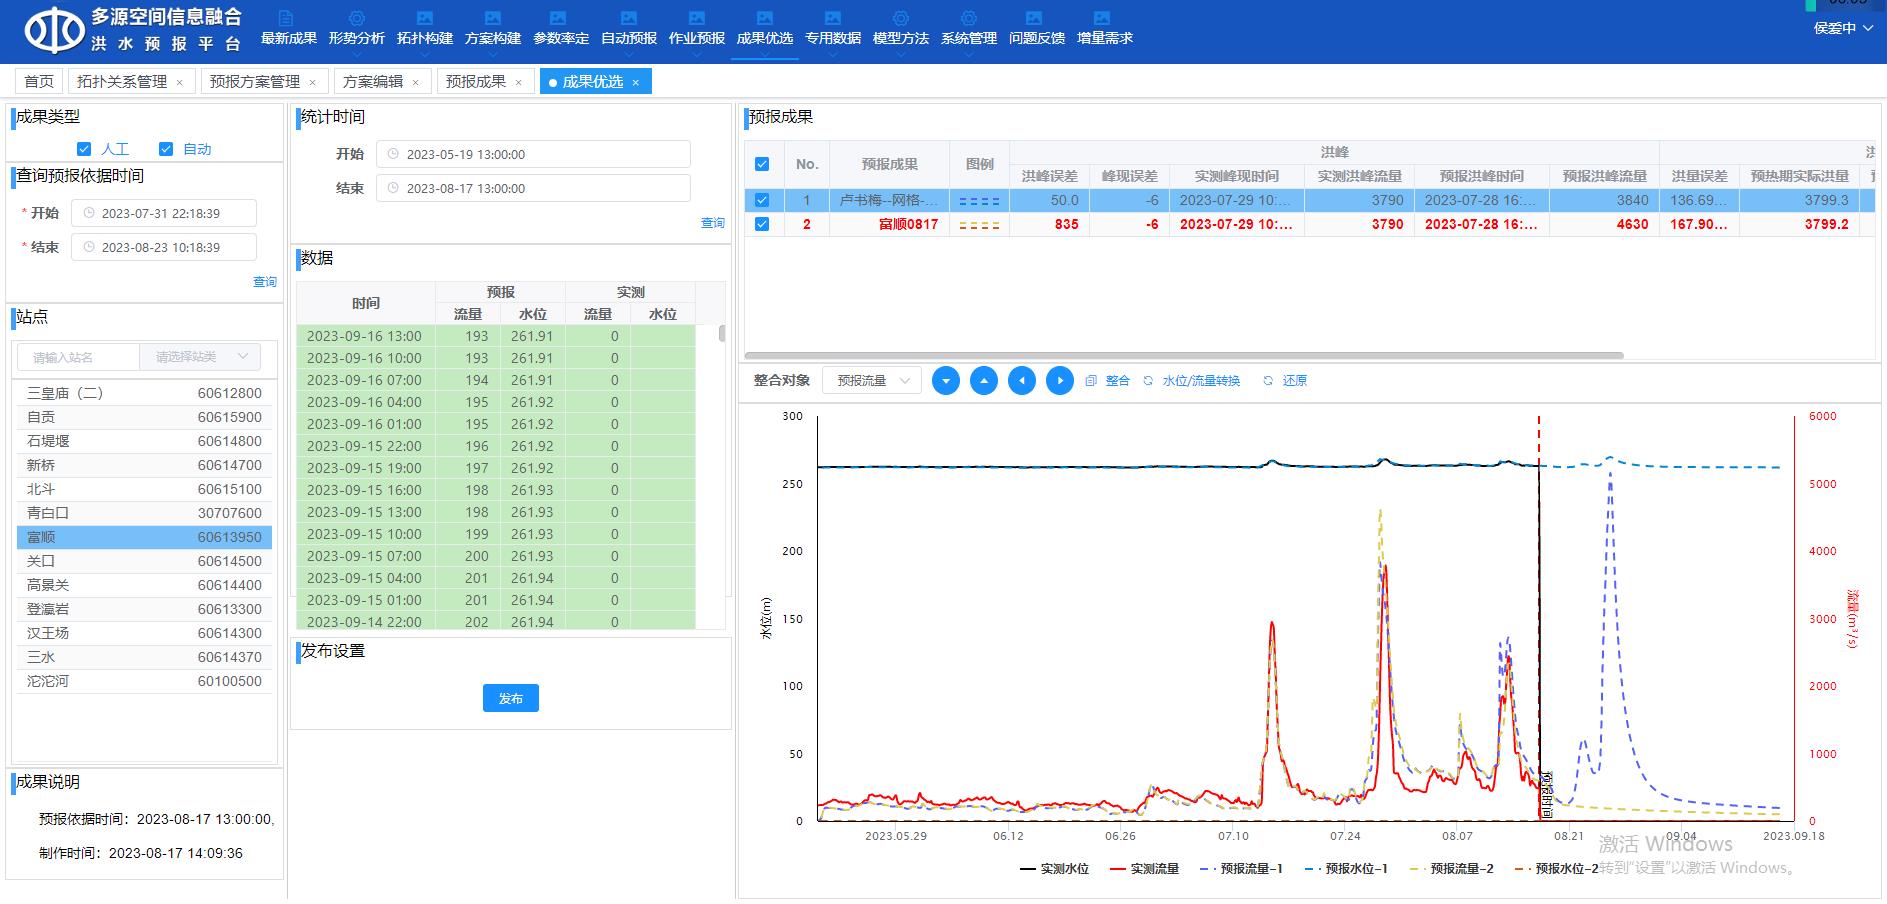Toggle the 人工 checkbox
This screenshot has width=1887, height=904.
pos(84,149)
